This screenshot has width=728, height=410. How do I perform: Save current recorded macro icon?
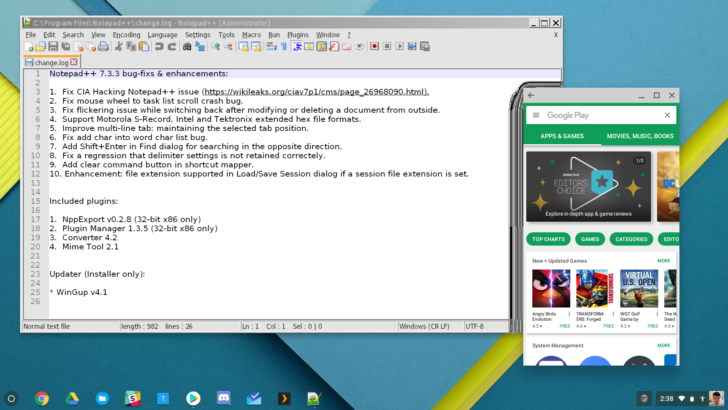pyautogui.click(x=425, y=46)
